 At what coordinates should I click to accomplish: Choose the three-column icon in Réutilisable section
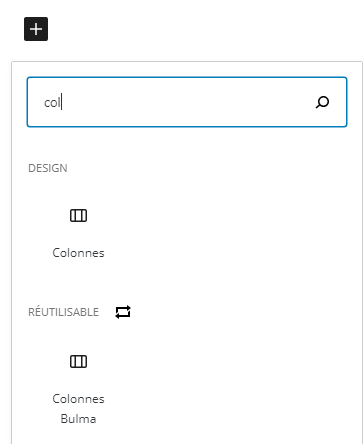78,361
